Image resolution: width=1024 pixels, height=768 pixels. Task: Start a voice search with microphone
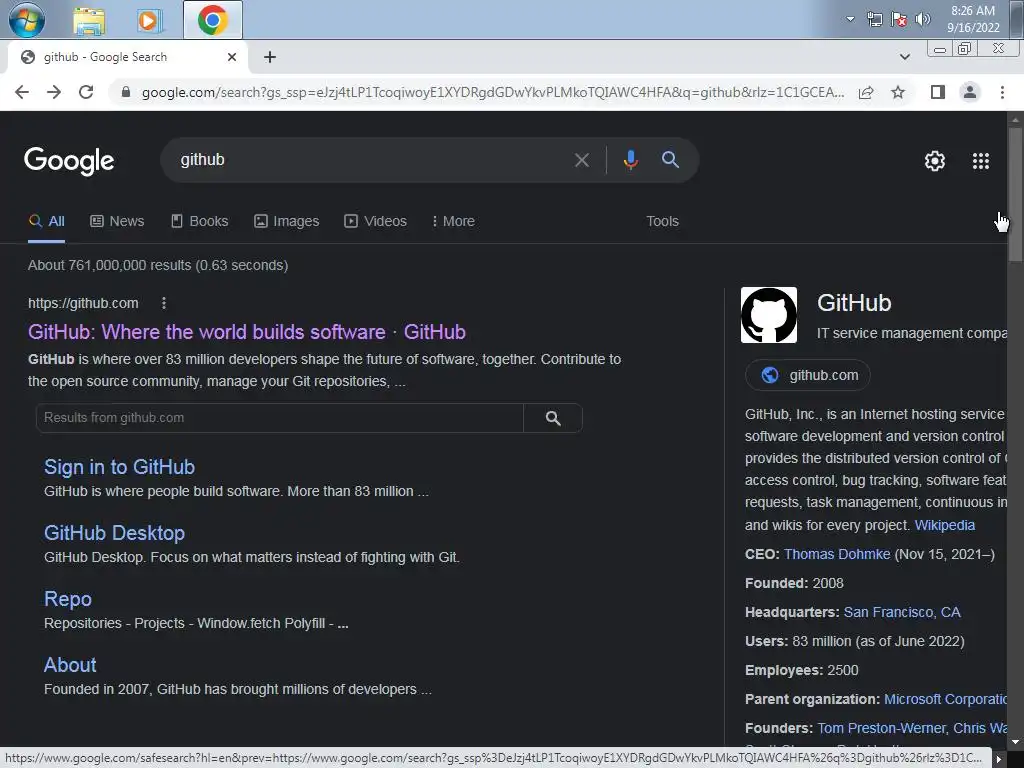pyautogui.click(x=630, y=160)
